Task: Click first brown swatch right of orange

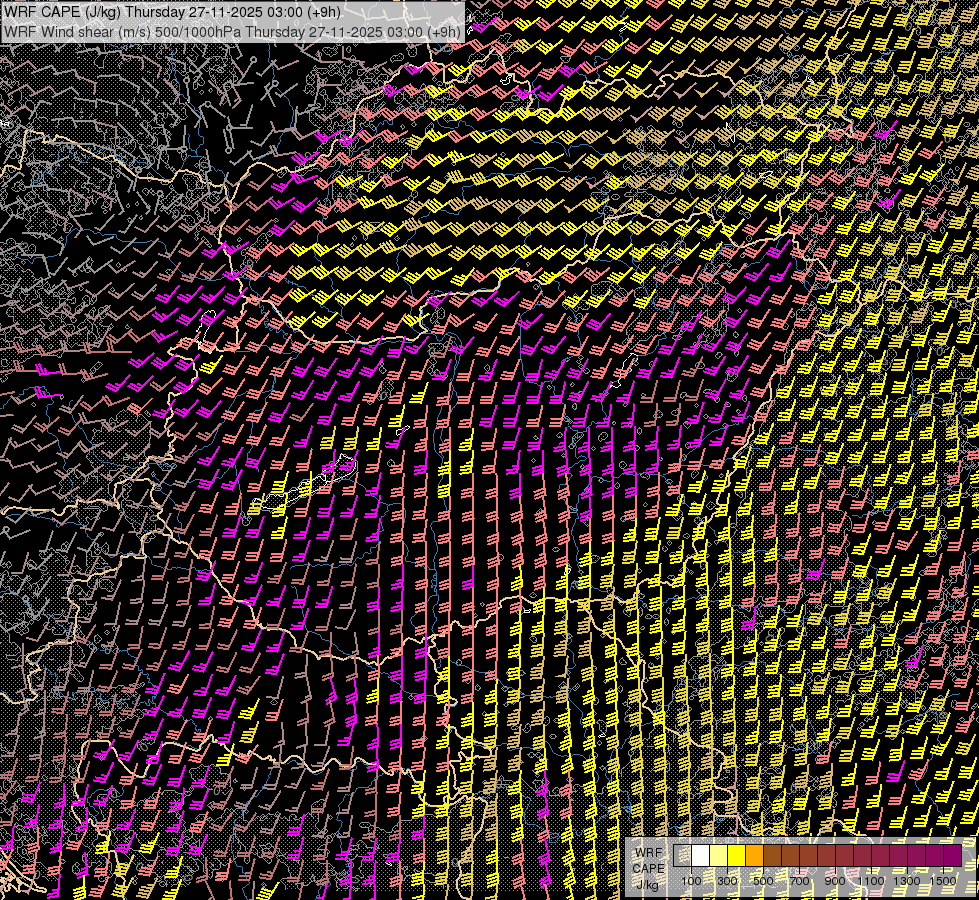Action: pos(772,855)
